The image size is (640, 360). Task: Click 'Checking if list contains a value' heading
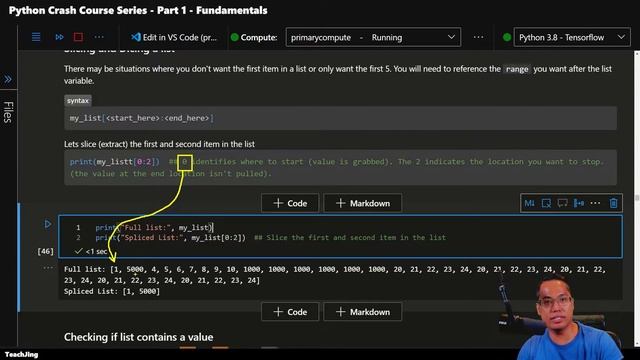pos(138,337)
